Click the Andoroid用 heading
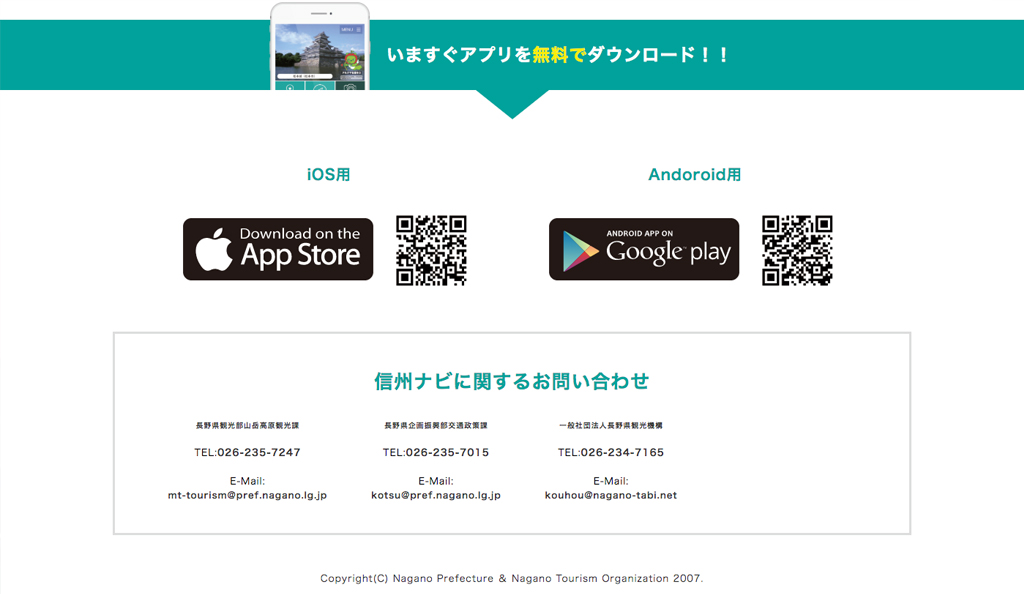The height and width of the screenshot is (594, 1024). [694, 175]
